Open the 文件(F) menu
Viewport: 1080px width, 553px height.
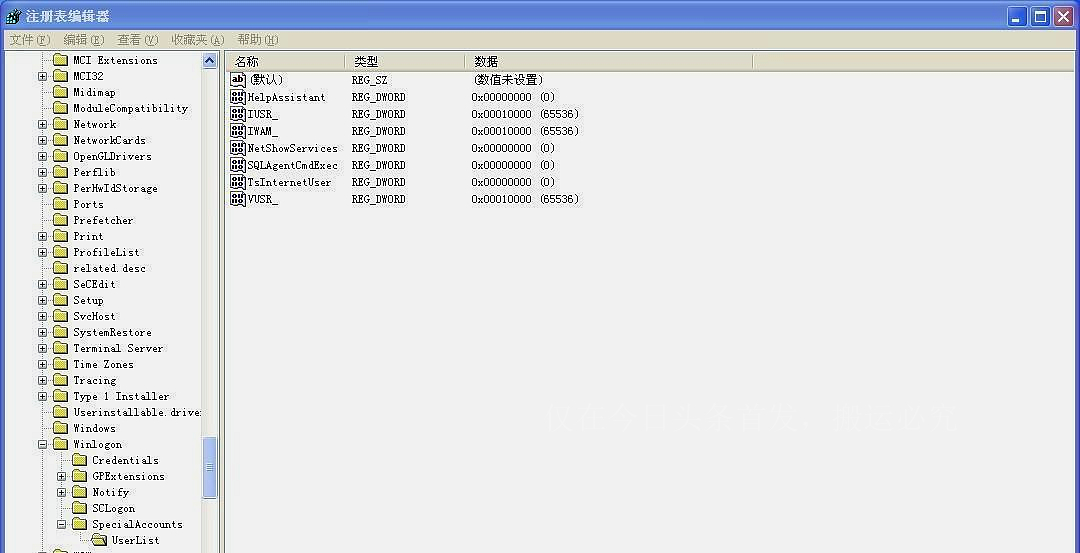pyautogui.click(x=30, y=40)
